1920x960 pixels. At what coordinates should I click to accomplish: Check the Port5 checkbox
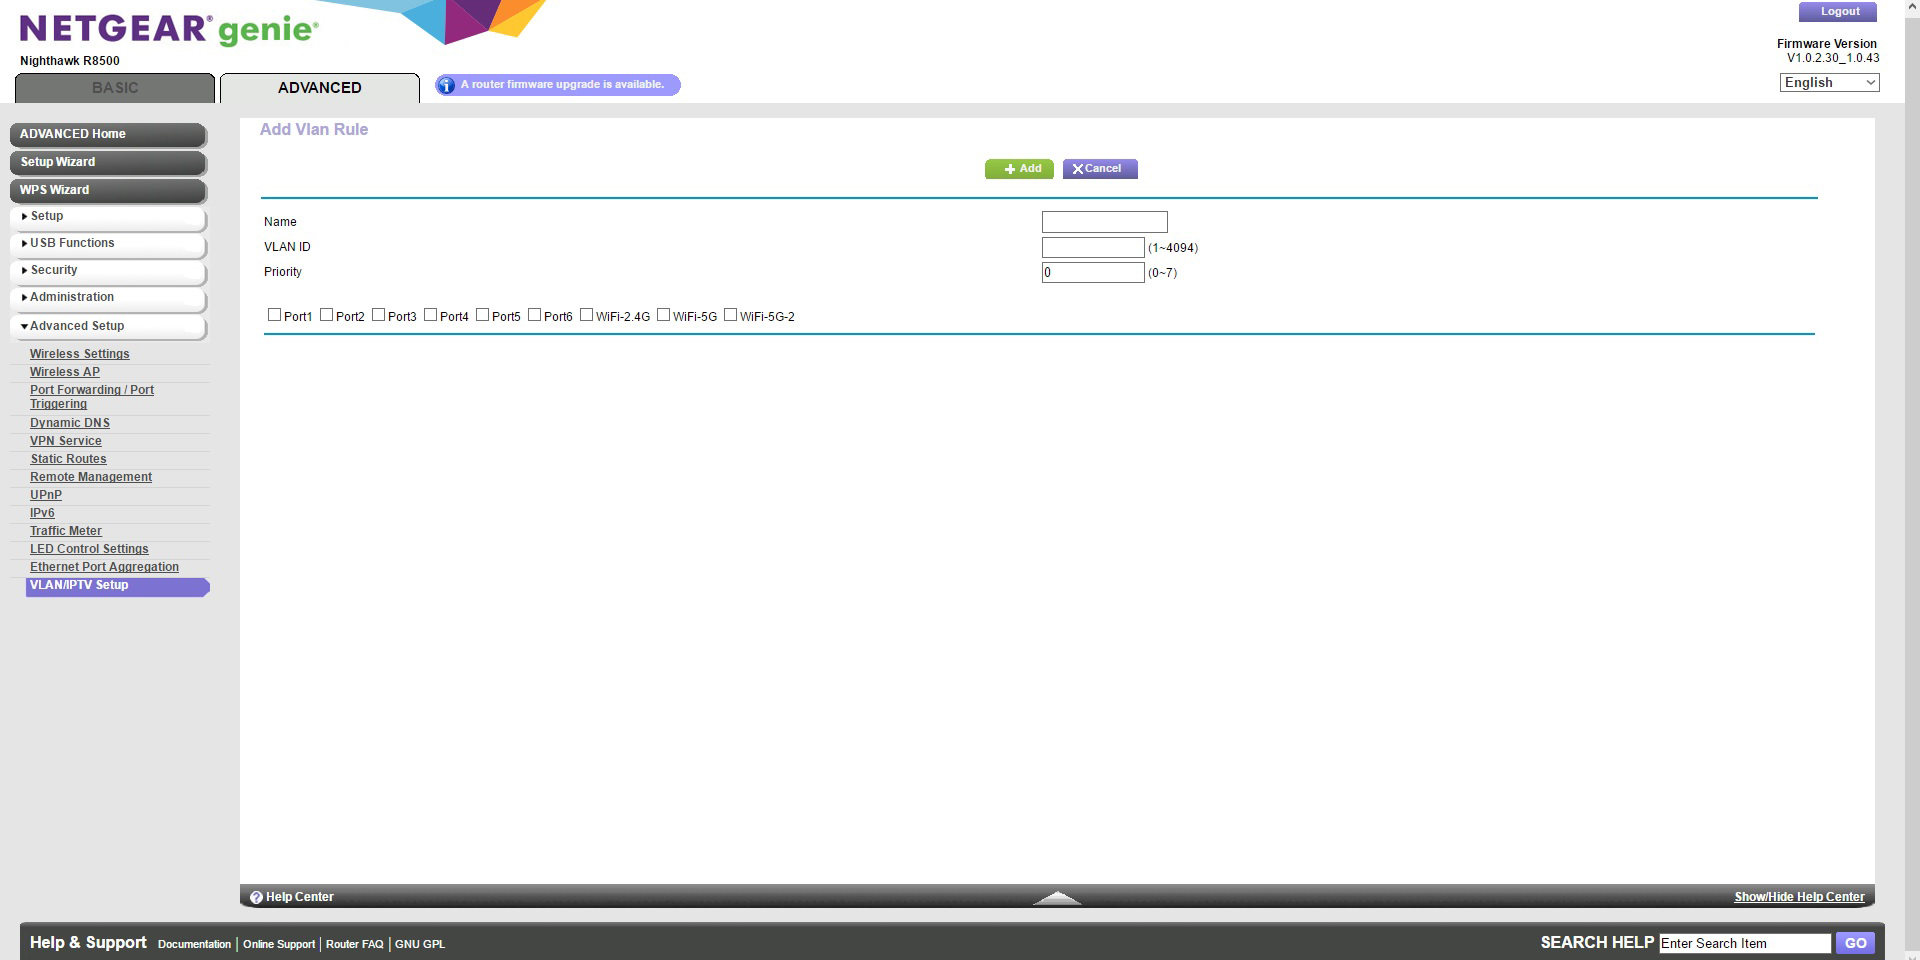(482, 315)
